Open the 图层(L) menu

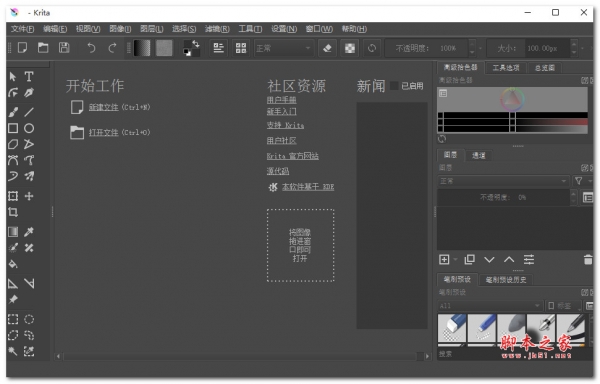[x=152, y=29]
